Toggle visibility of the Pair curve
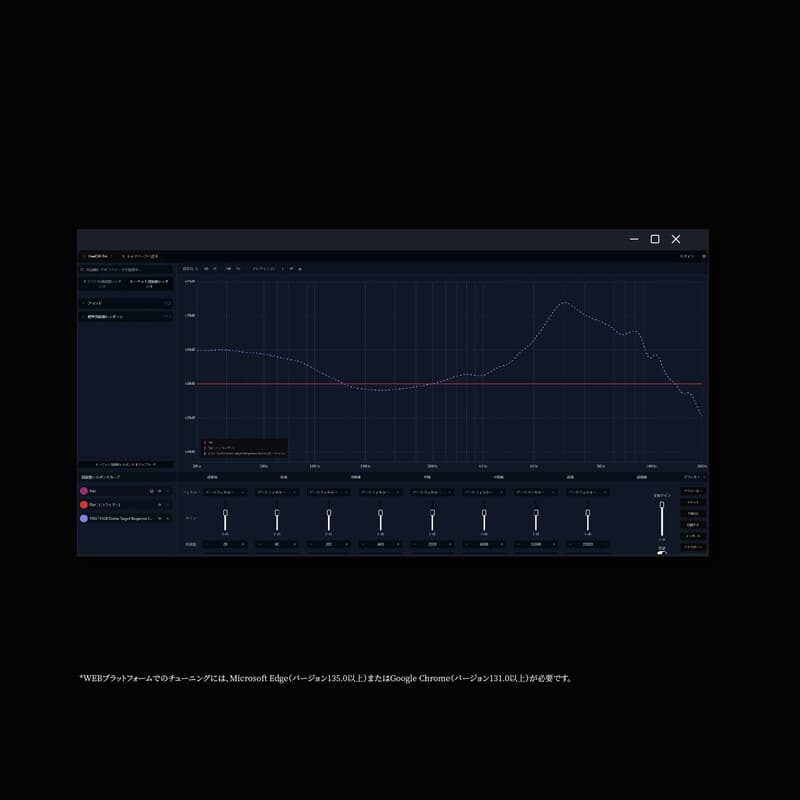Viewport: 800px width, 800px height. click(x=160, y=505)
